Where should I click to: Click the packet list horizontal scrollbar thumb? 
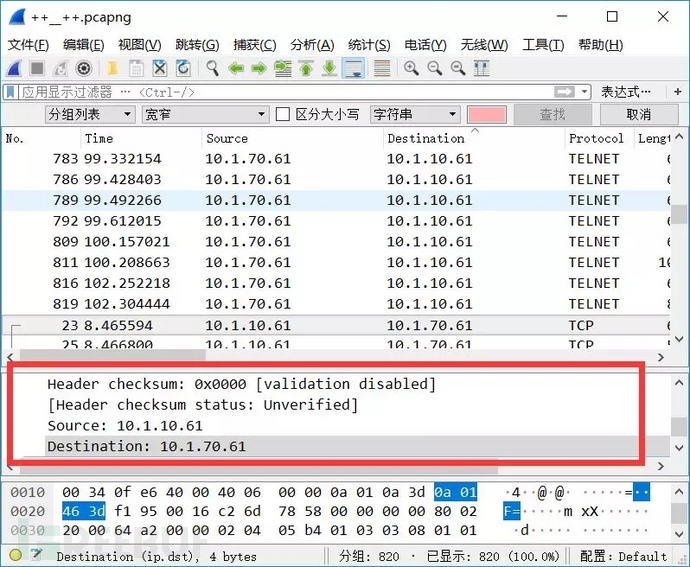pos(112,356)
